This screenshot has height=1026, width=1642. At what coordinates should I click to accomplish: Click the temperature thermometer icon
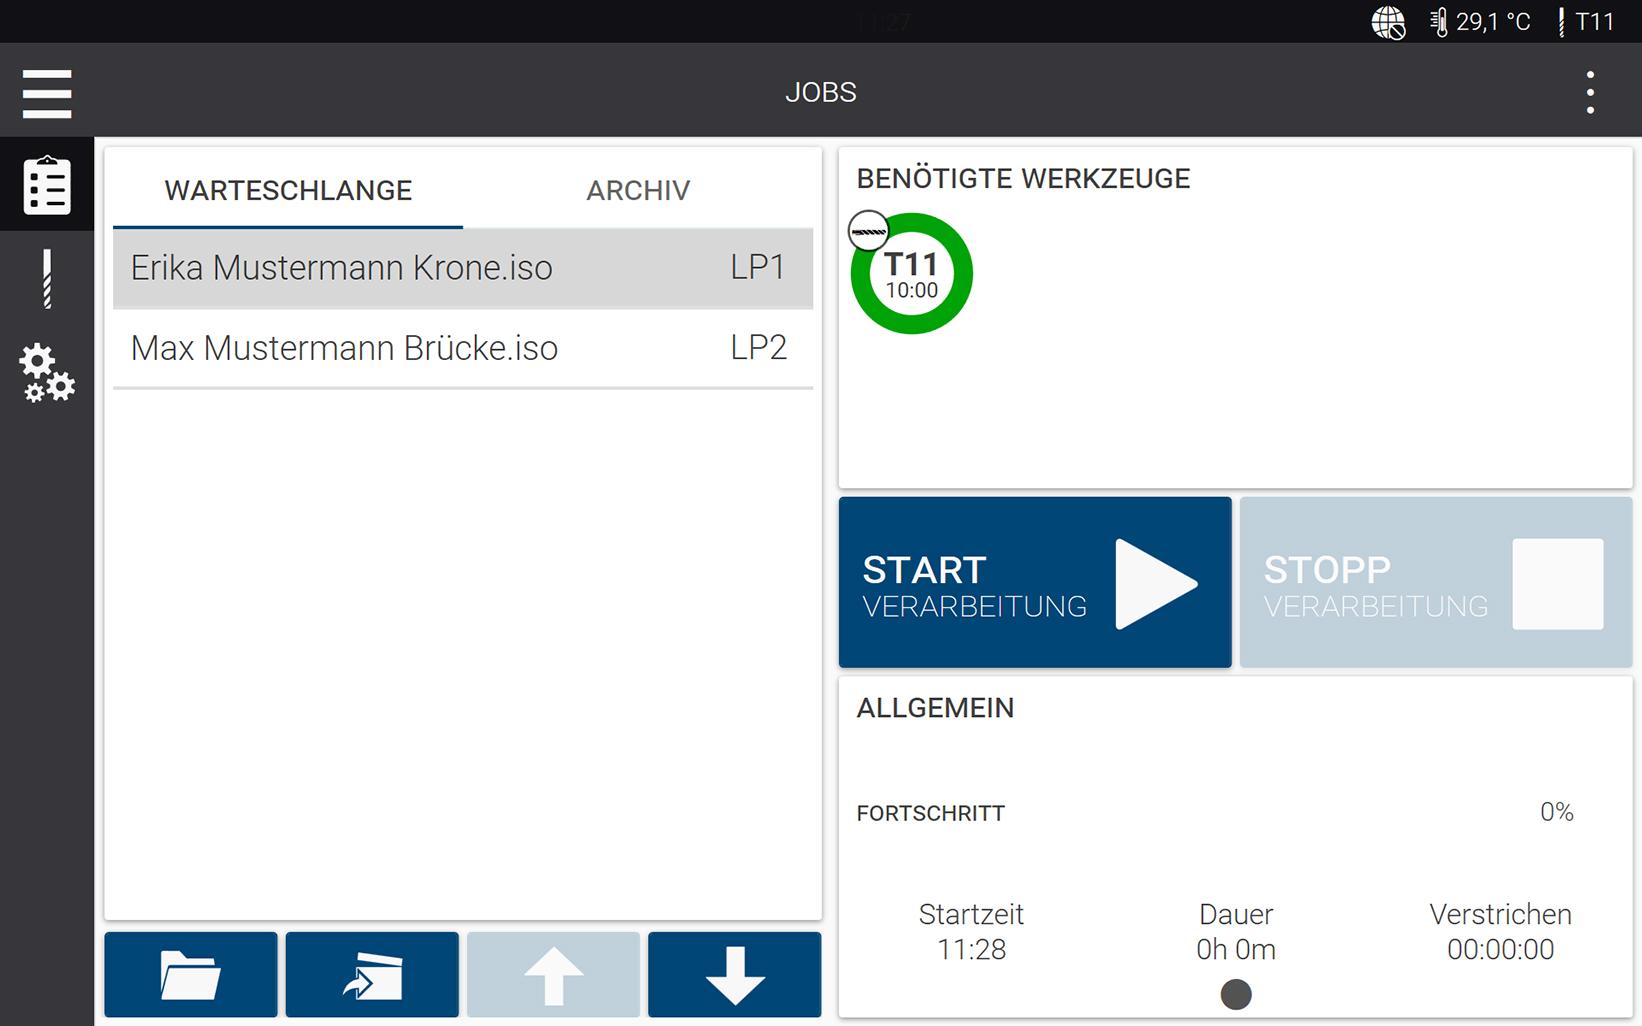[1439, 22]
